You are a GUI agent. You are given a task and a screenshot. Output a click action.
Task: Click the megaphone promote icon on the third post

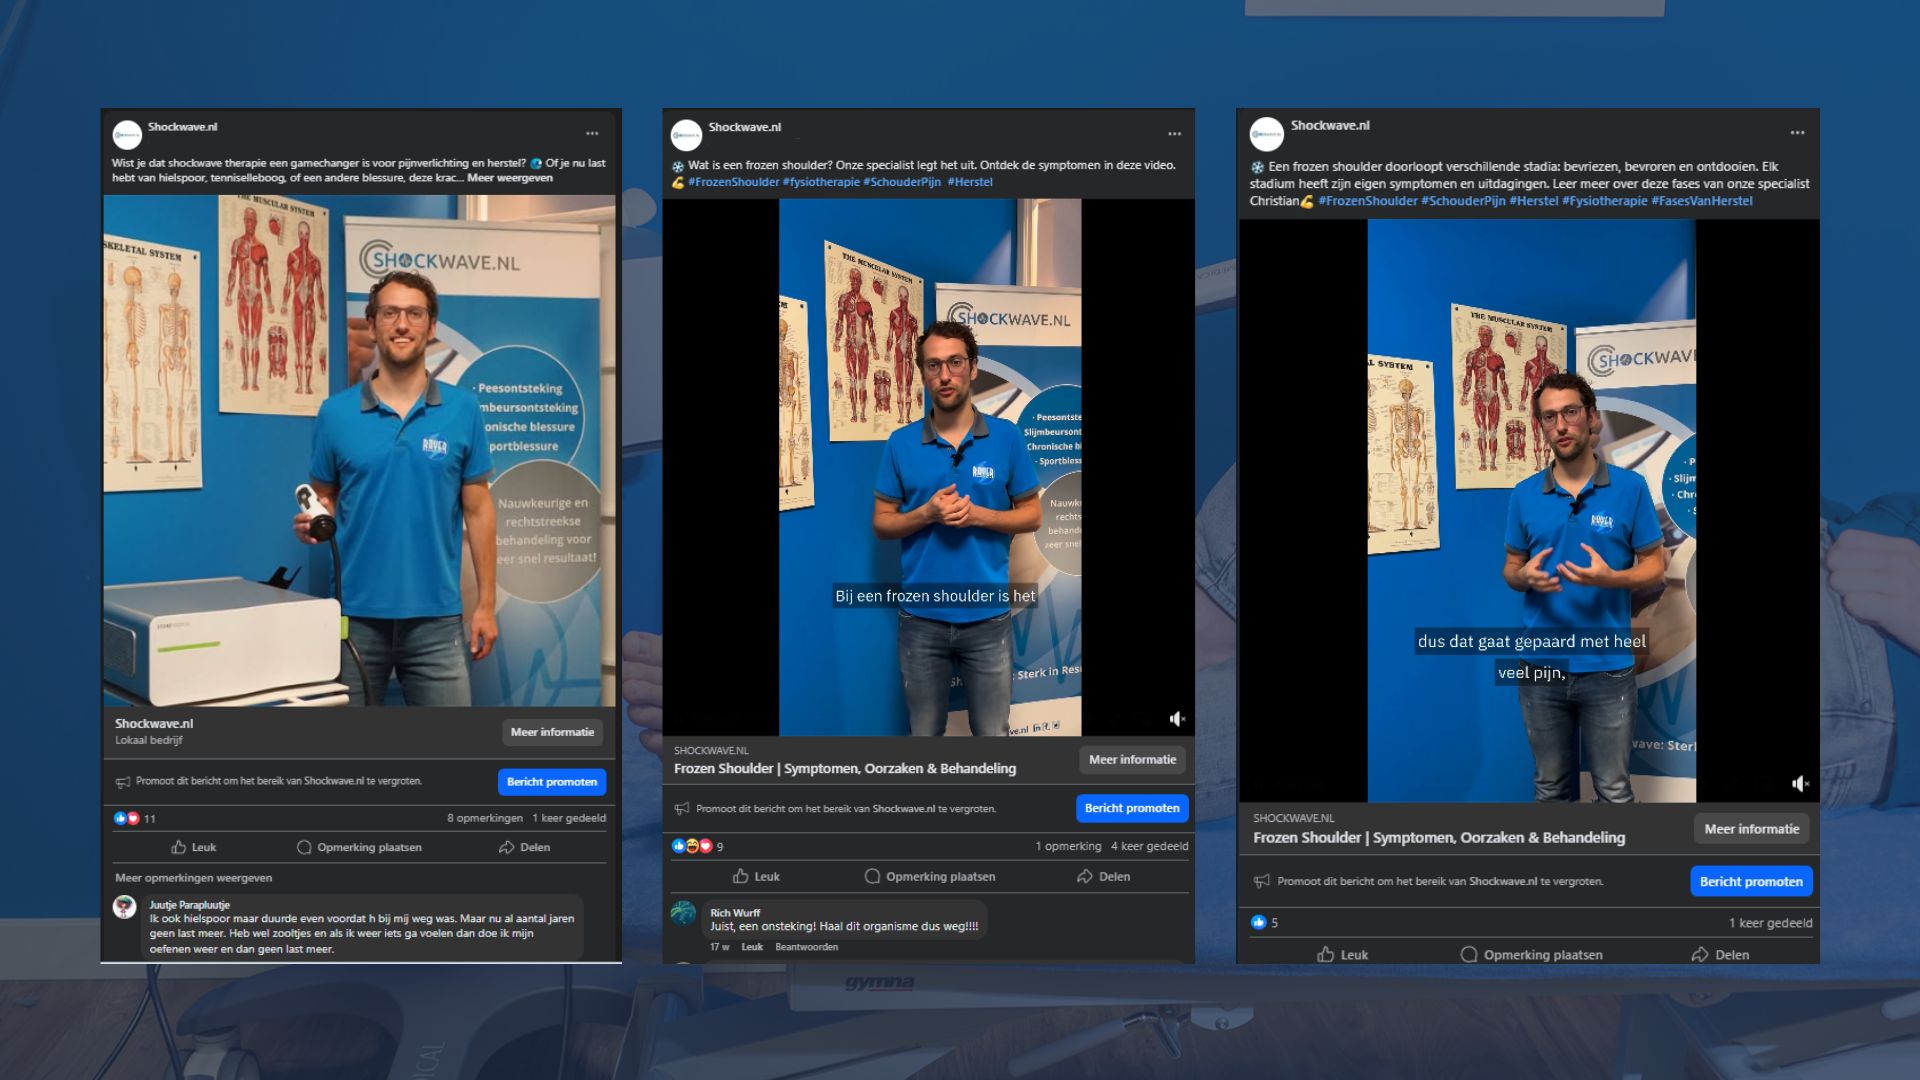(1261, 881)
